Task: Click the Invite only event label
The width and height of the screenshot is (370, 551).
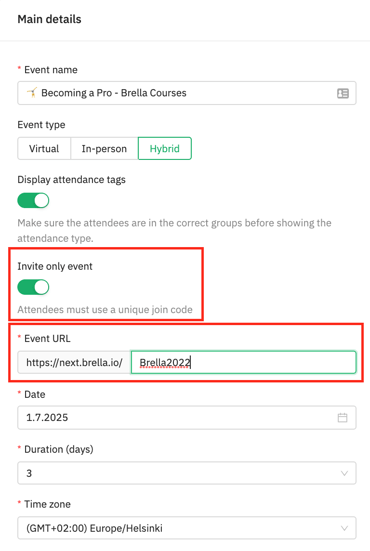Action: tap(55, 266)
